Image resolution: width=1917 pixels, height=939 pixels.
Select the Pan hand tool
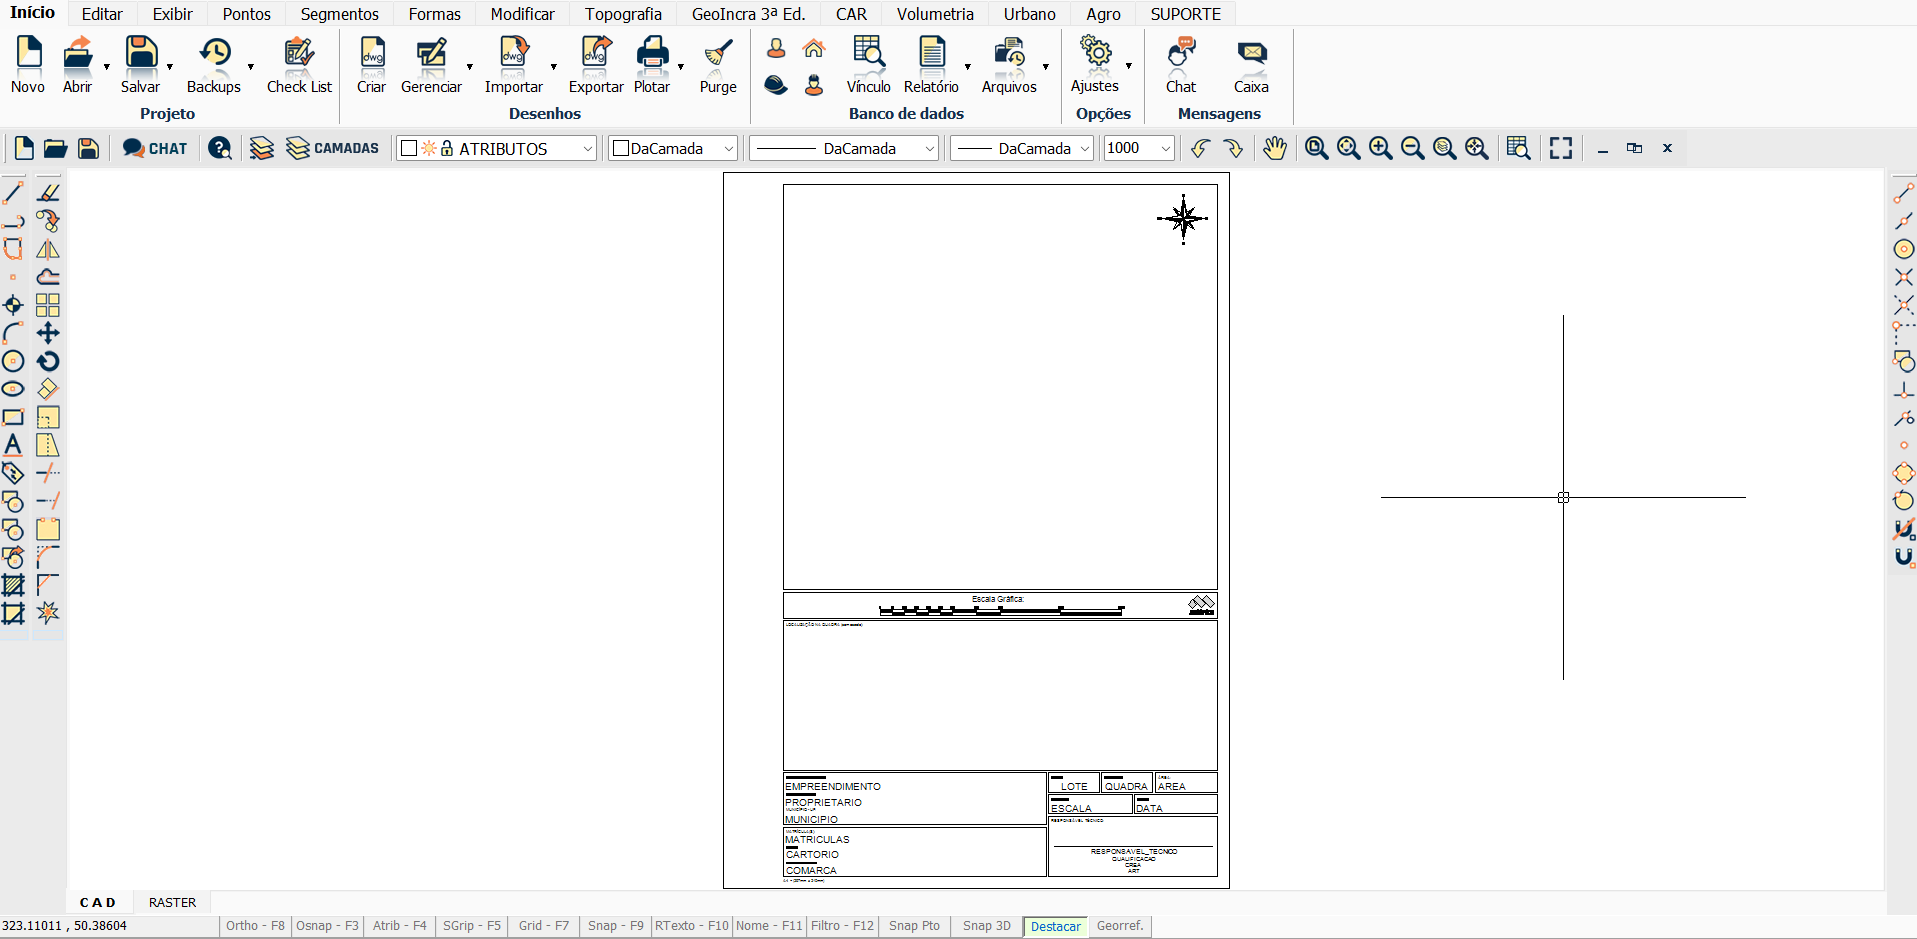click(1274, 149)
